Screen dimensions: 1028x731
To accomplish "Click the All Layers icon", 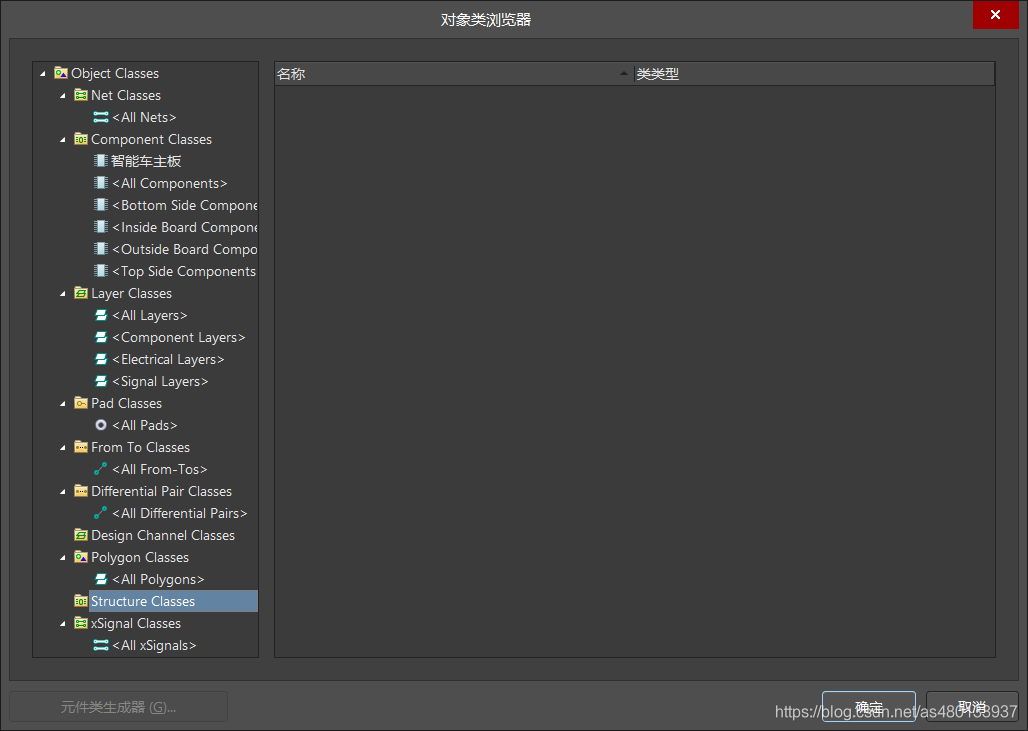I will pos(101,315).
